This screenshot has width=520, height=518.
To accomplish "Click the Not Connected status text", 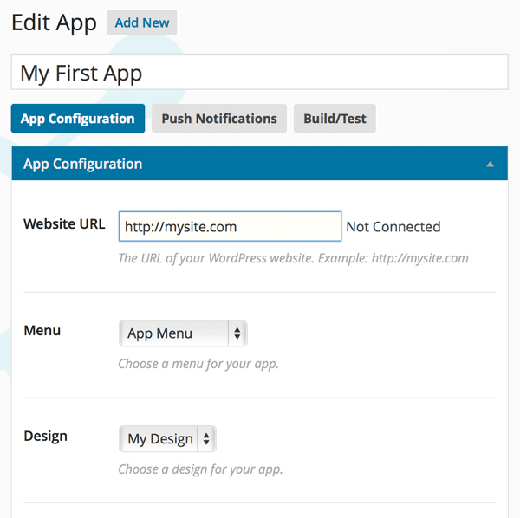I will coord(393,227).
